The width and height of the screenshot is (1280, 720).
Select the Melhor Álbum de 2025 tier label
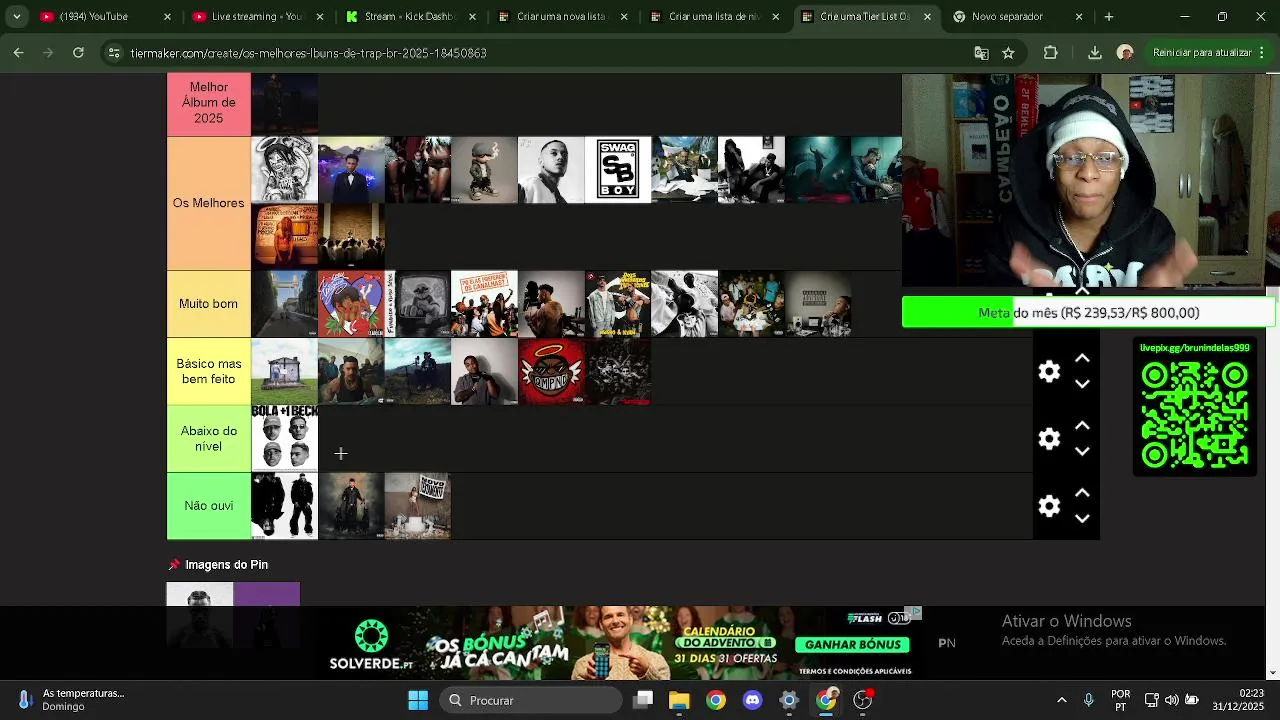point(209,103)
